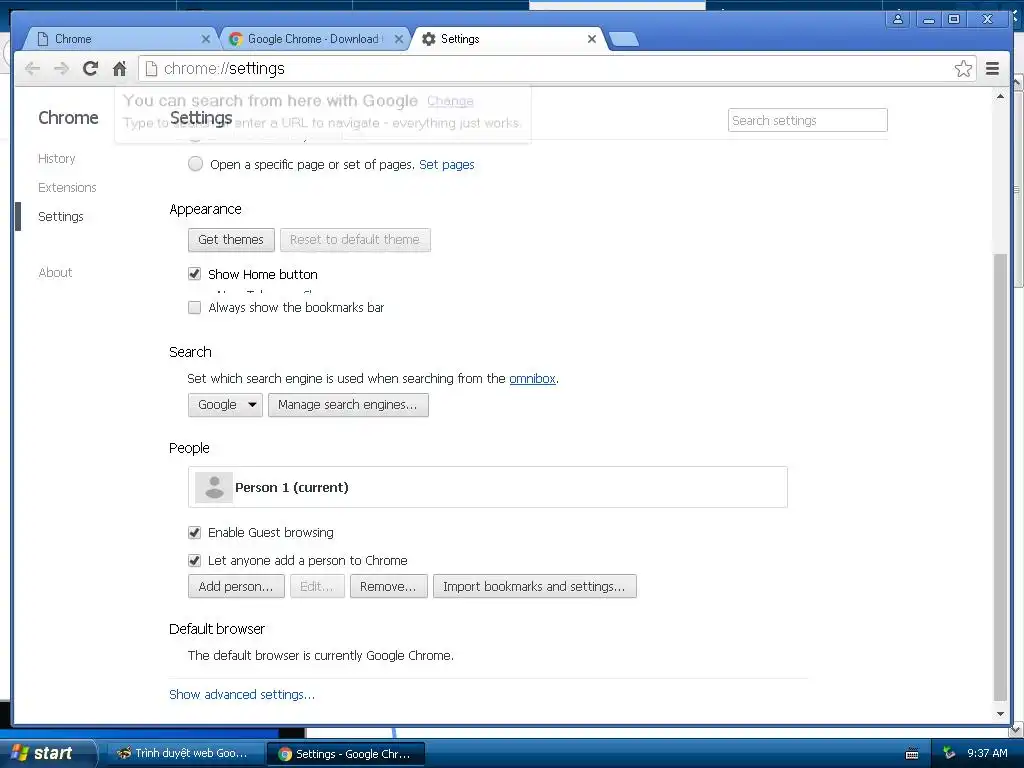Toggle Let anyone add a person checkbox
1024x768 pixels.
point(195,560)
